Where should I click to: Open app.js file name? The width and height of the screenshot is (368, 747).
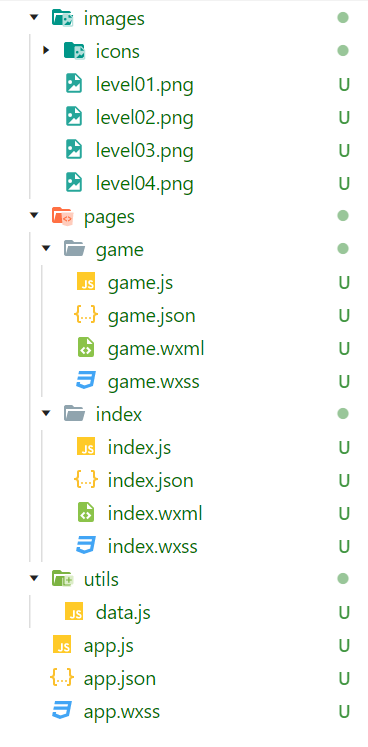(108, 646)
